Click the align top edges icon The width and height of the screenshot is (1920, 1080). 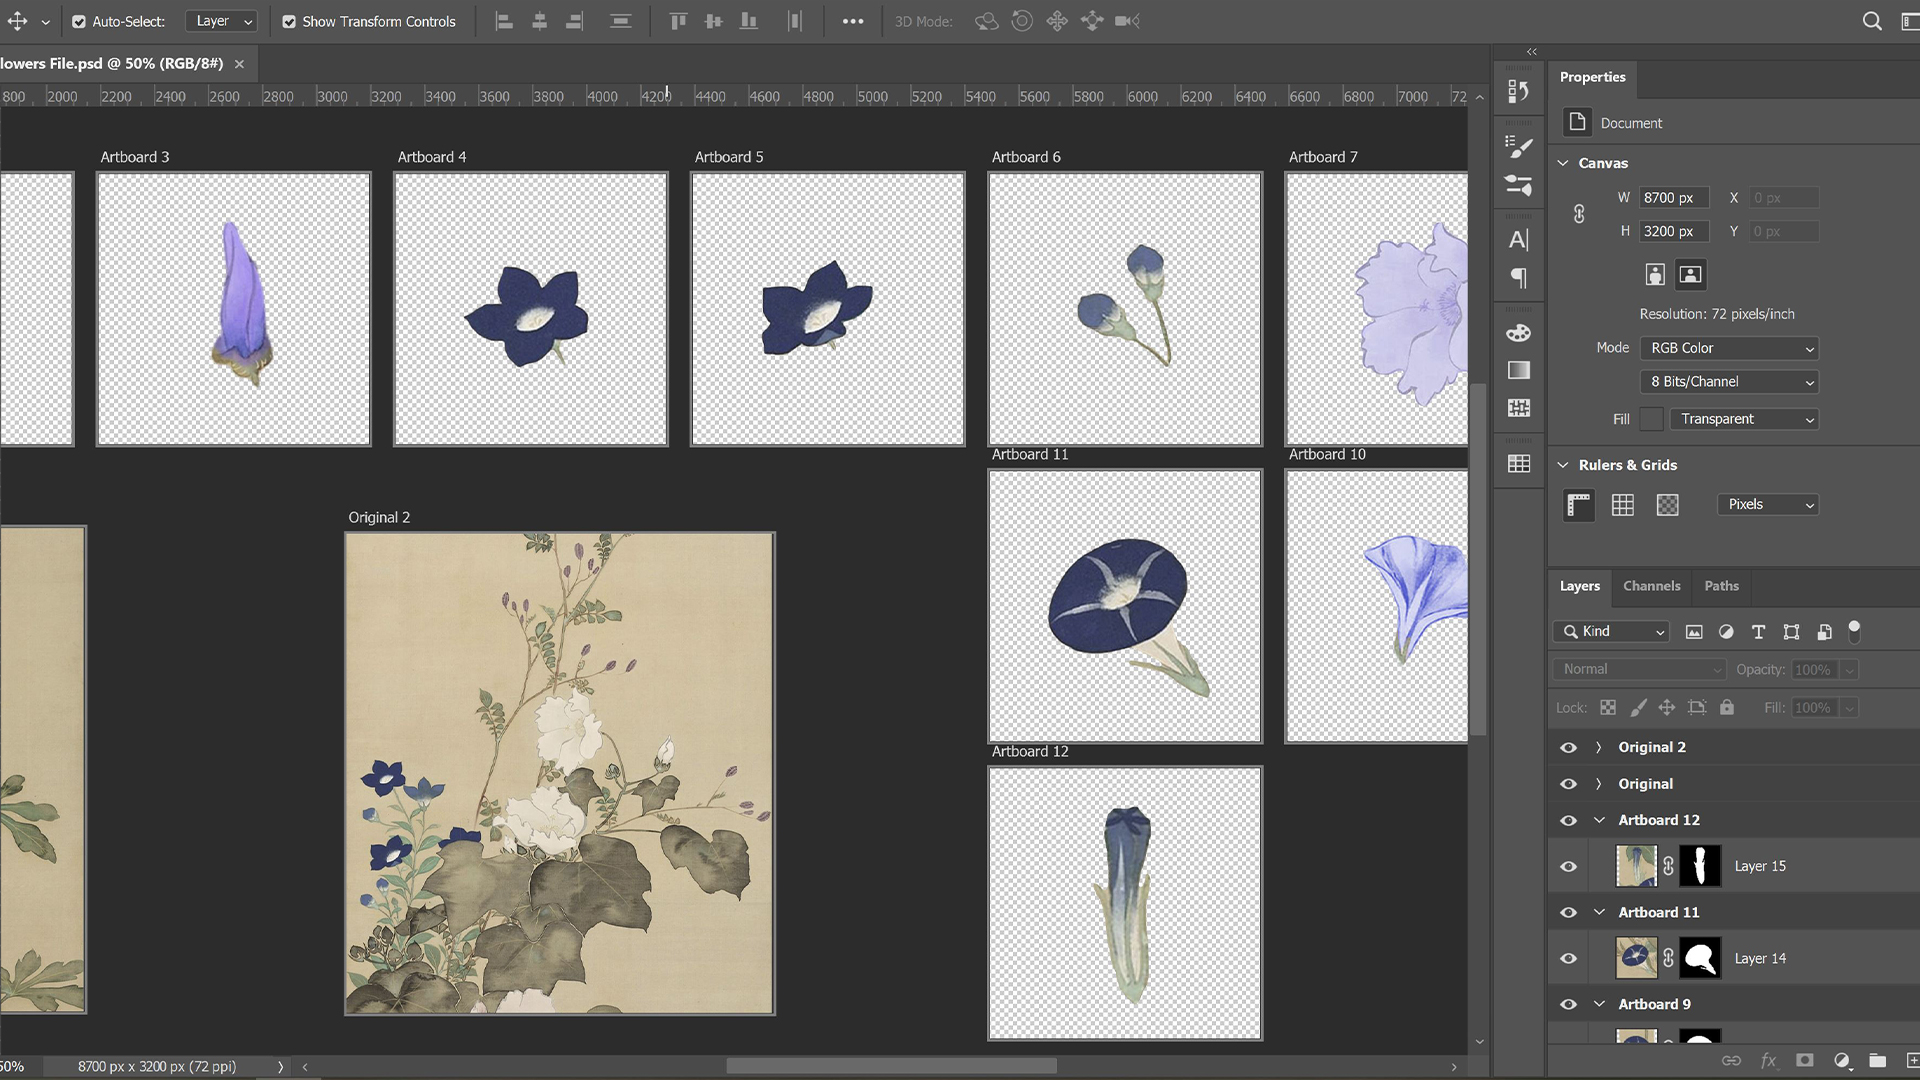point(678,21)
